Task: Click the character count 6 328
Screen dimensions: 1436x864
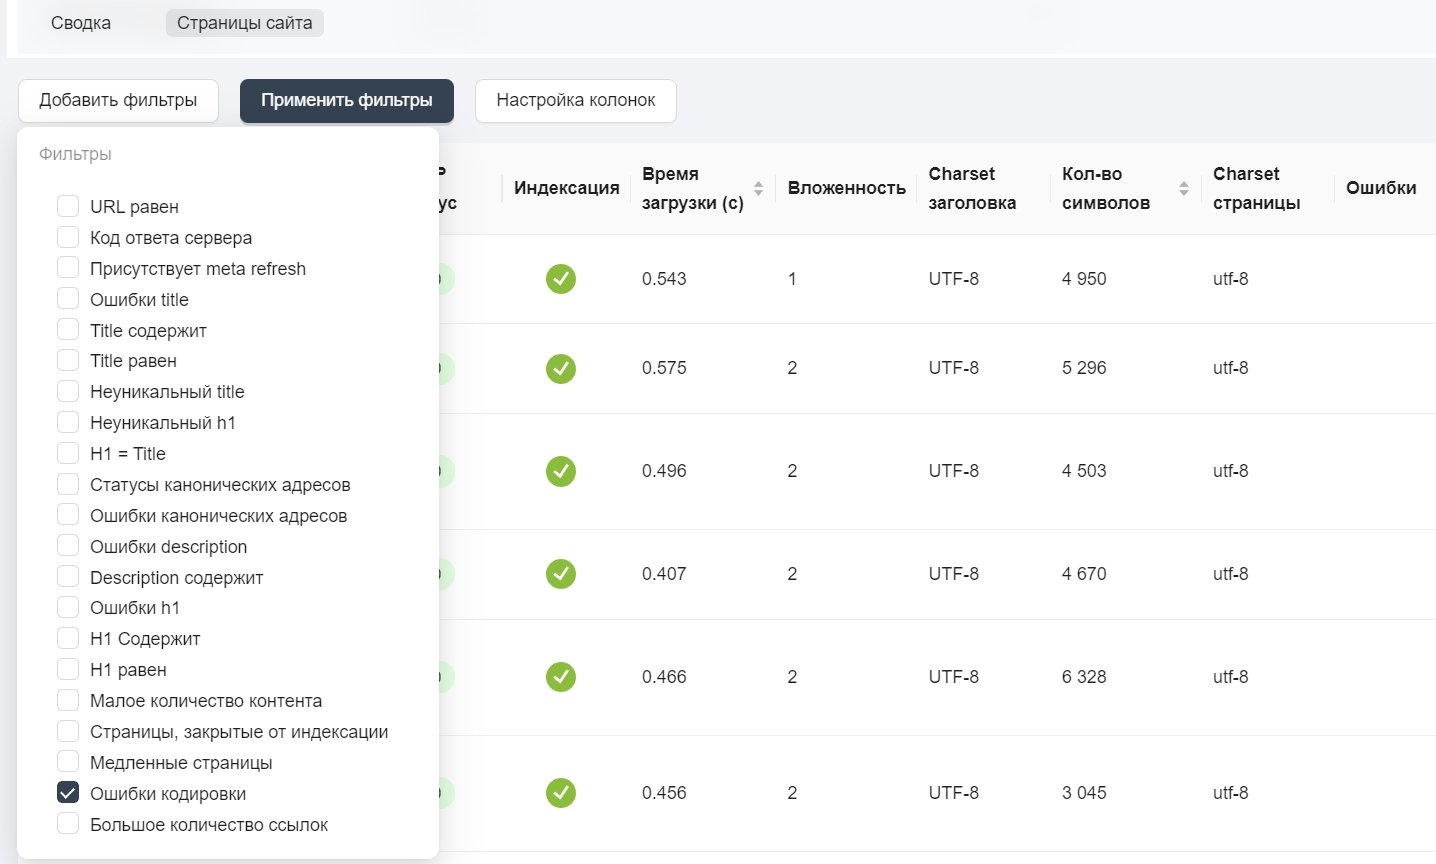Action: [1084, 677]
